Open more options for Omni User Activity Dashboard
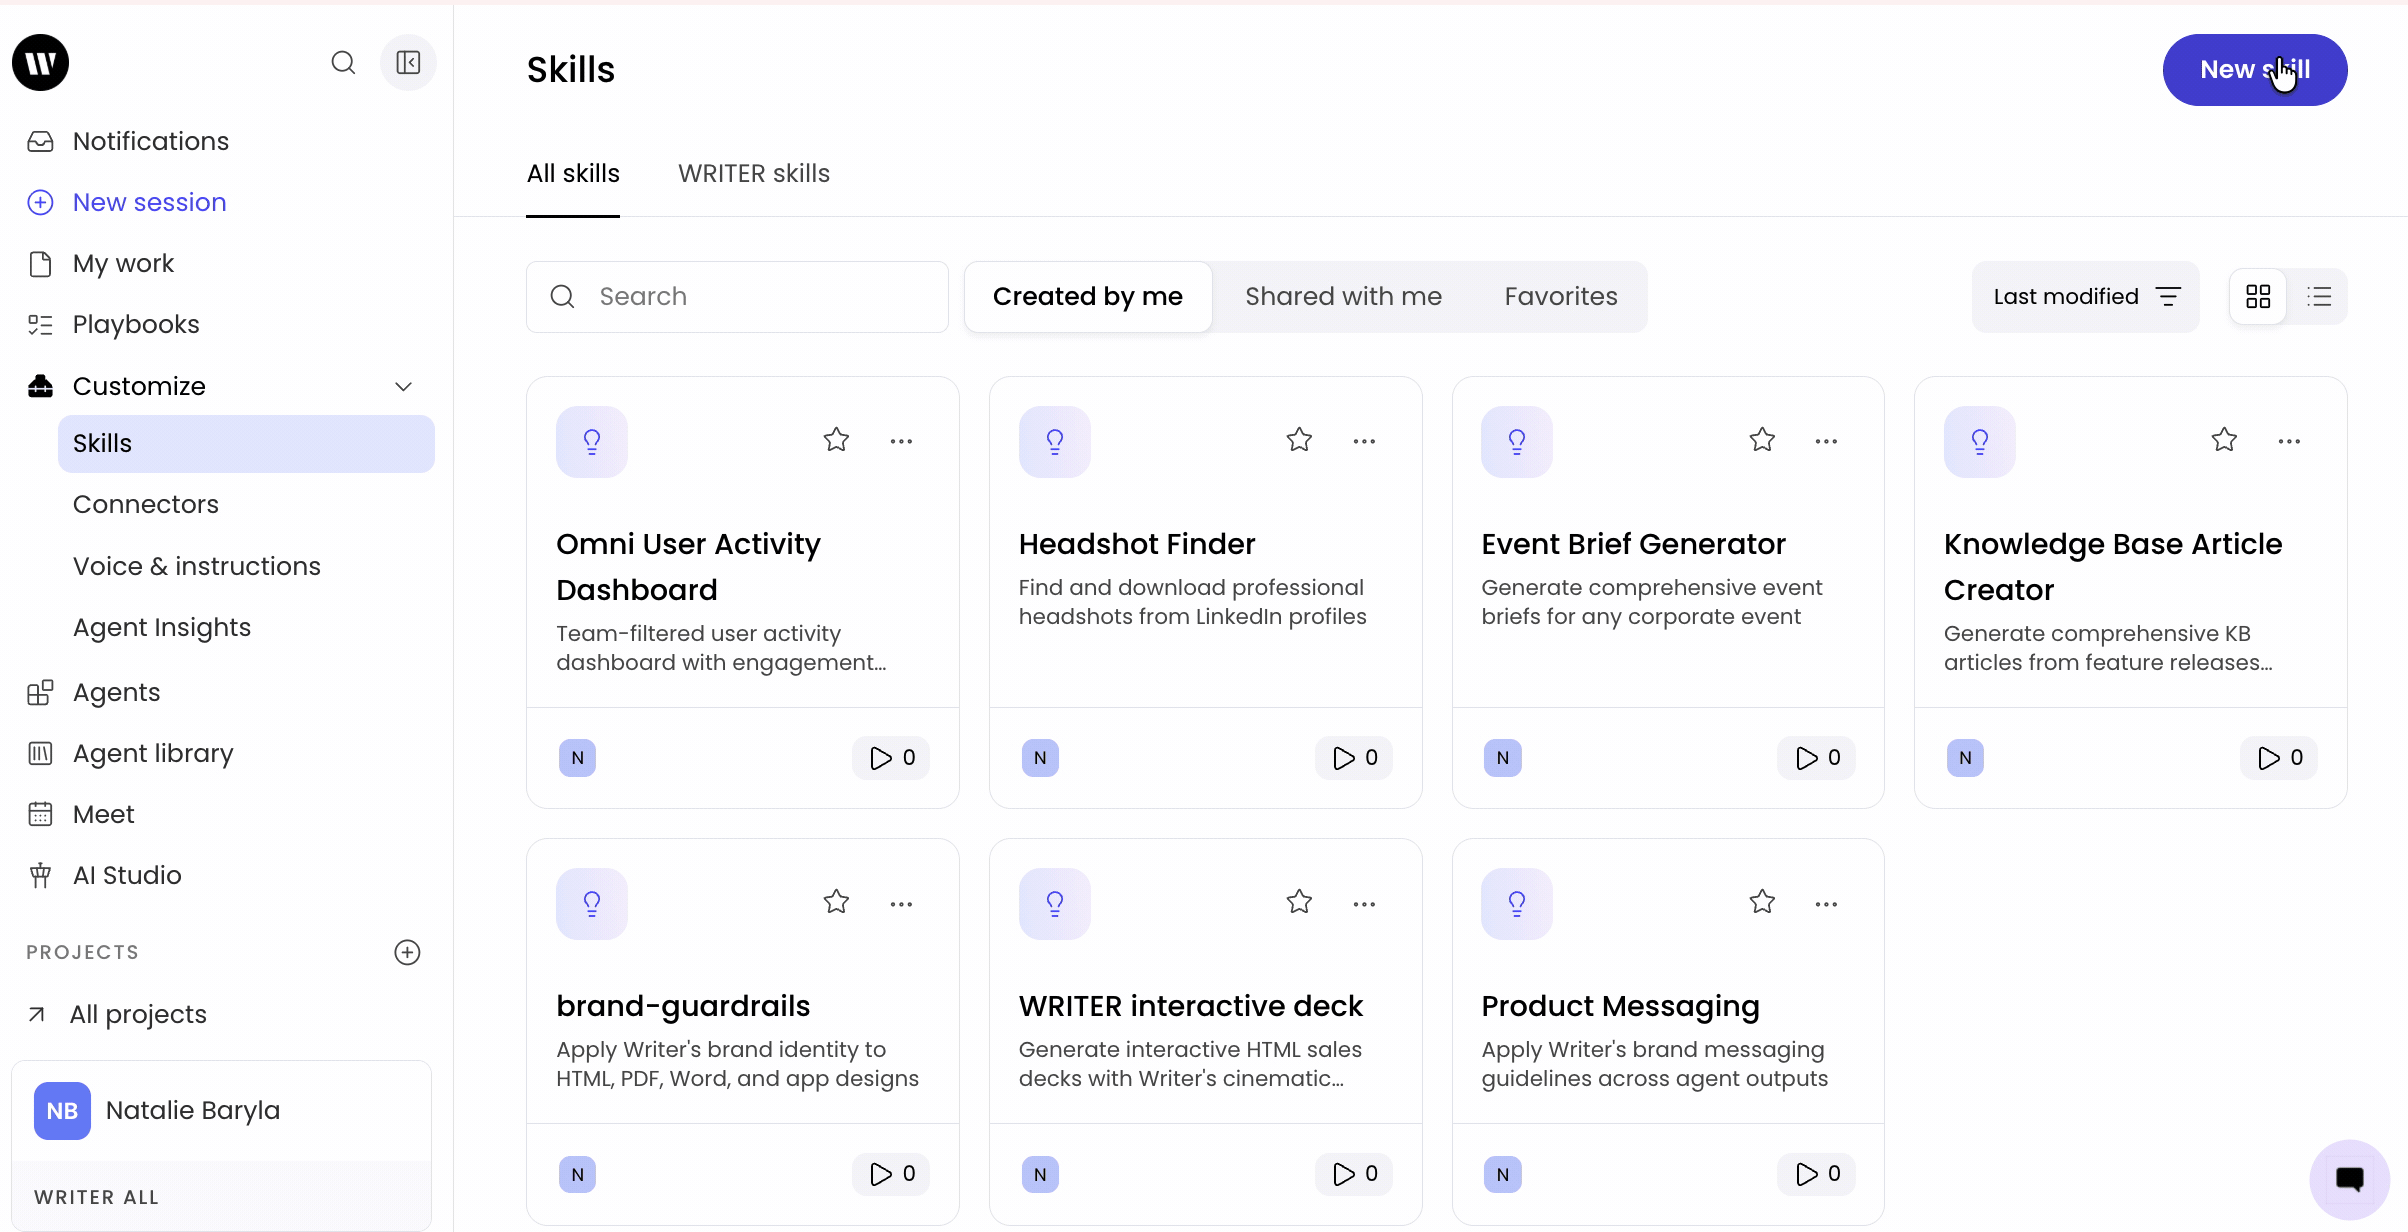 (x=901, y=441)
